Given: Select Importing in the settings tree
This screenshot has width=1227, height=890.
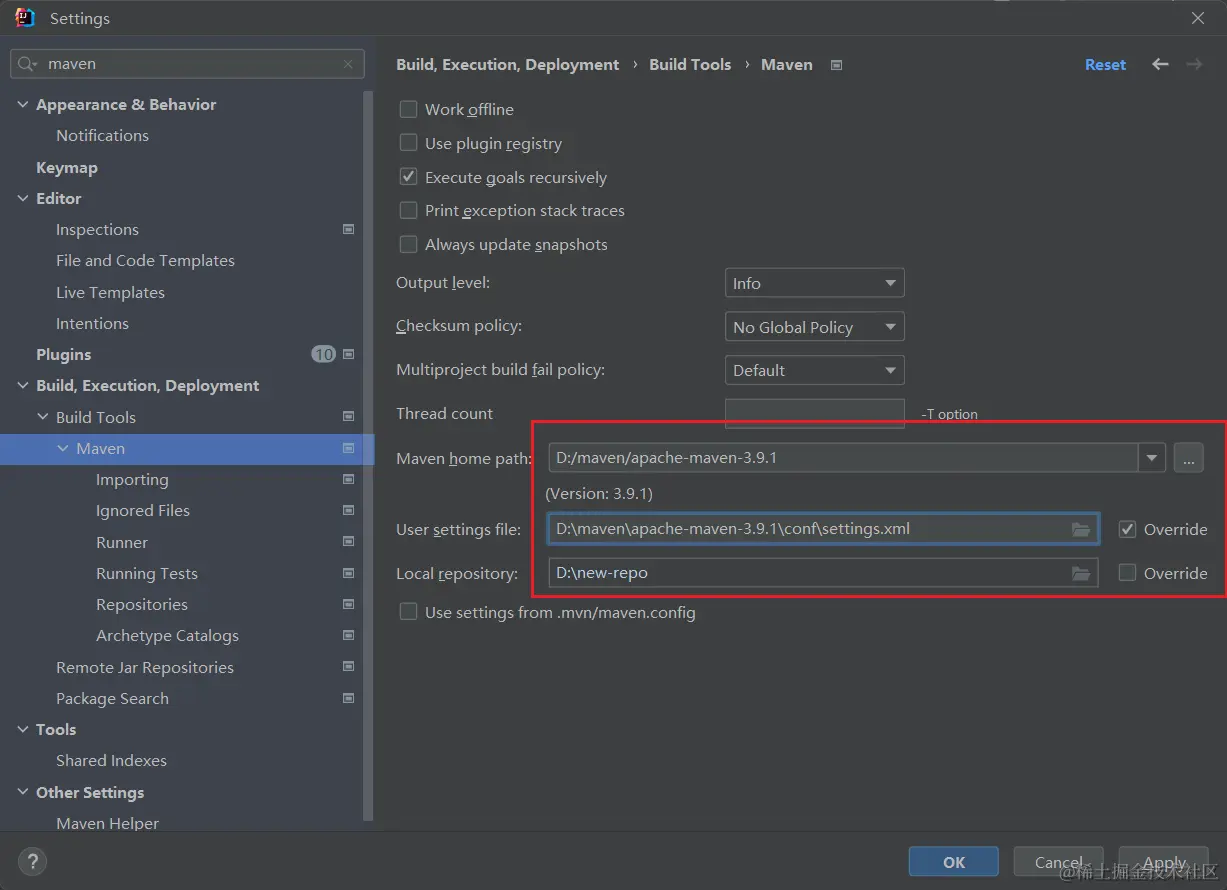Looking at the screenshot, I should 132,479.
